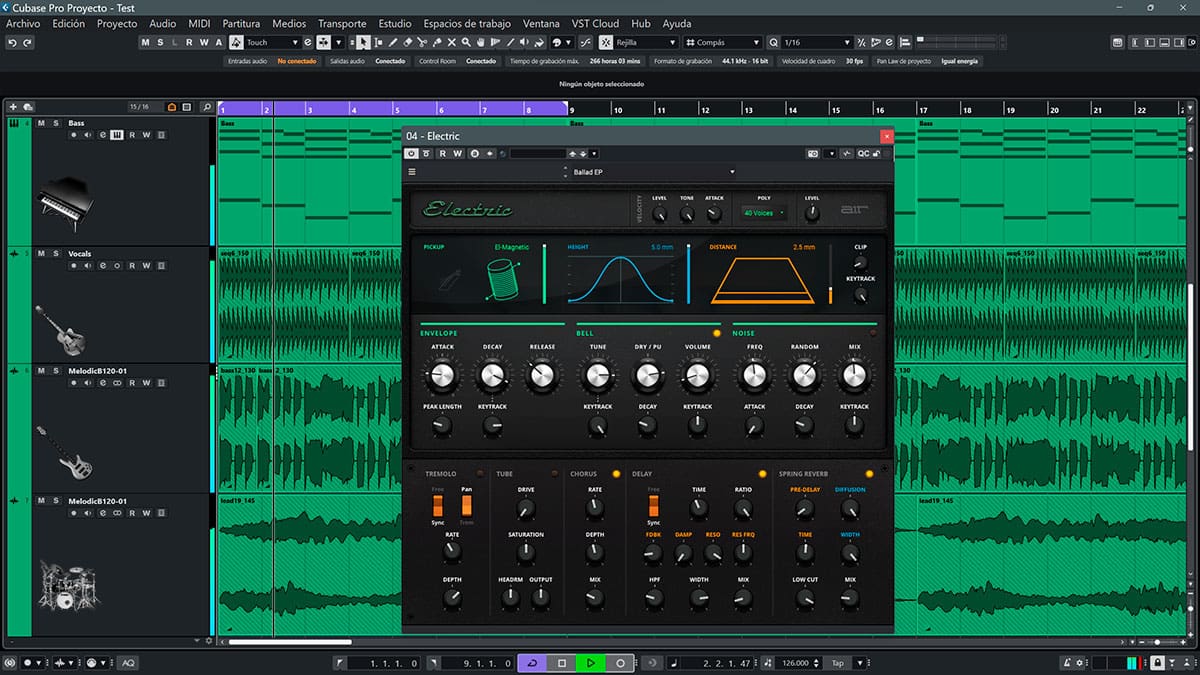Viewport: 1200px width, 675px height.
Task: Toggle the Delay effect on/off light
Action: [763, 474]
